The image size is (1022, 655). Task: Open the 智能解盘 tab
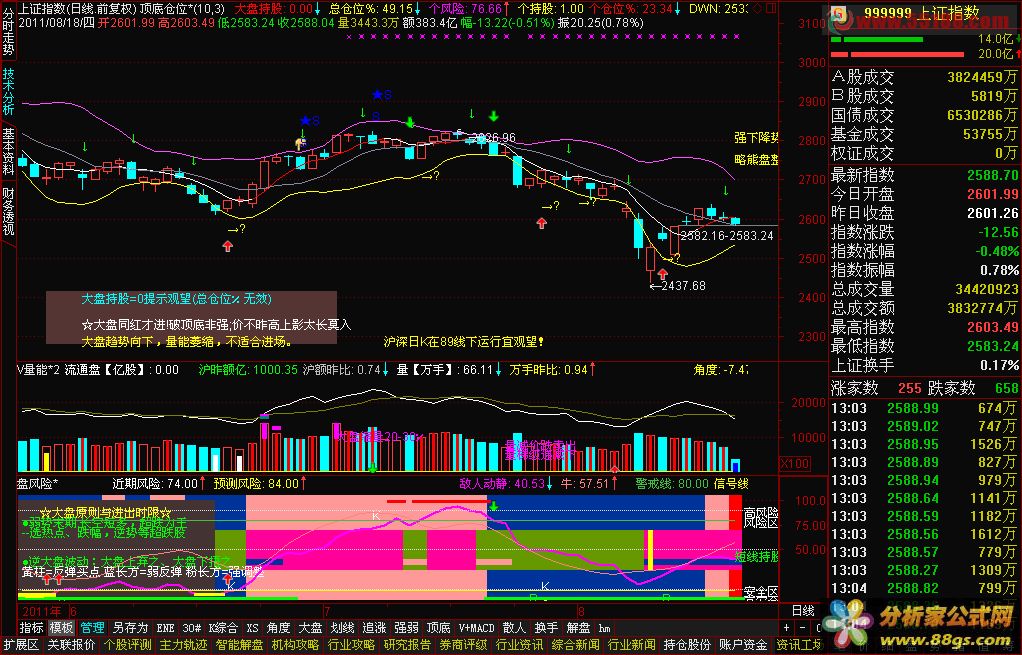239,645
